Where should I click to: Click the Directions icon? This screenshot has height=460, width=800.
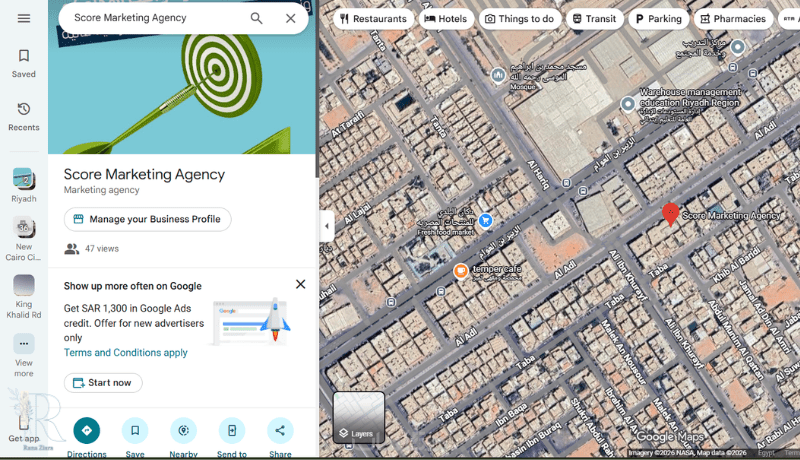click(86, 430)
